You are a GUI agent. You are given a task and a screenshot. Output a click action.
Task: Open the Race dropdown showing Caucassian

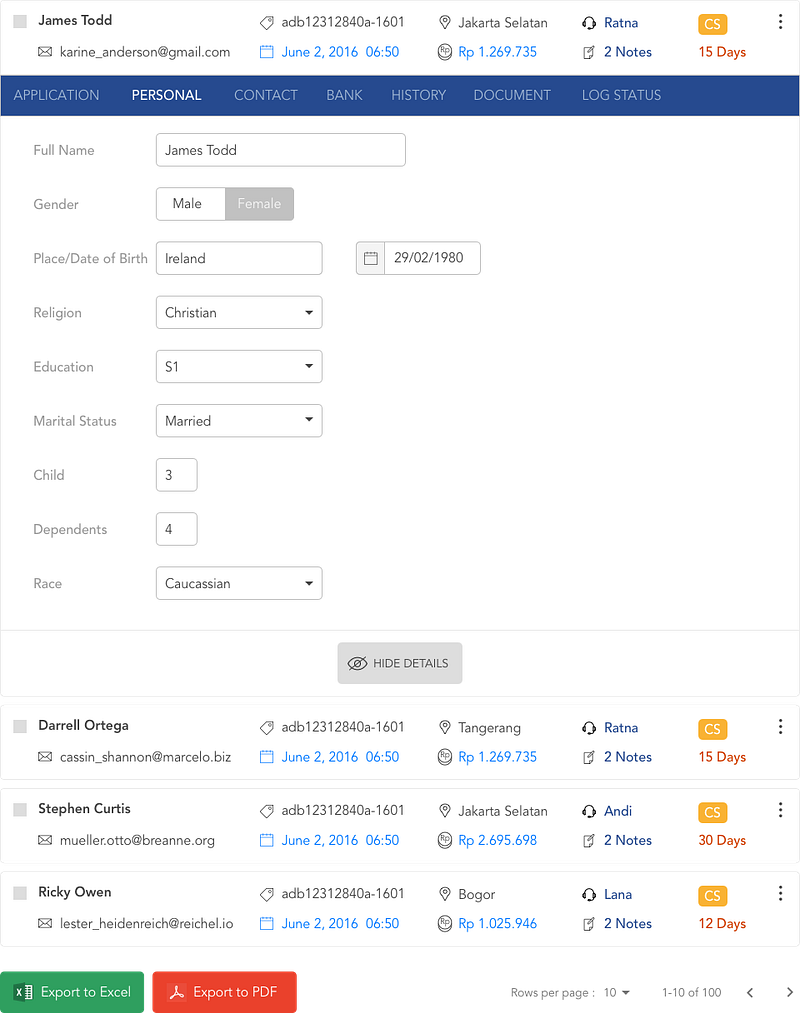pos(239,583)
